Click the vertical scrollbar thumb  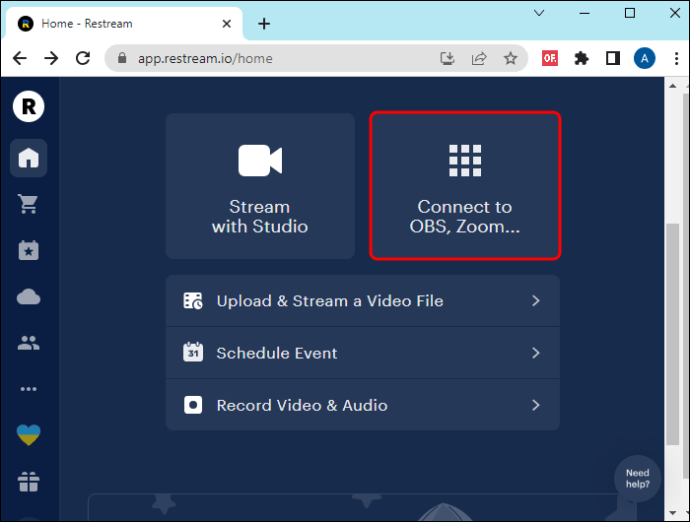point(672,335)
